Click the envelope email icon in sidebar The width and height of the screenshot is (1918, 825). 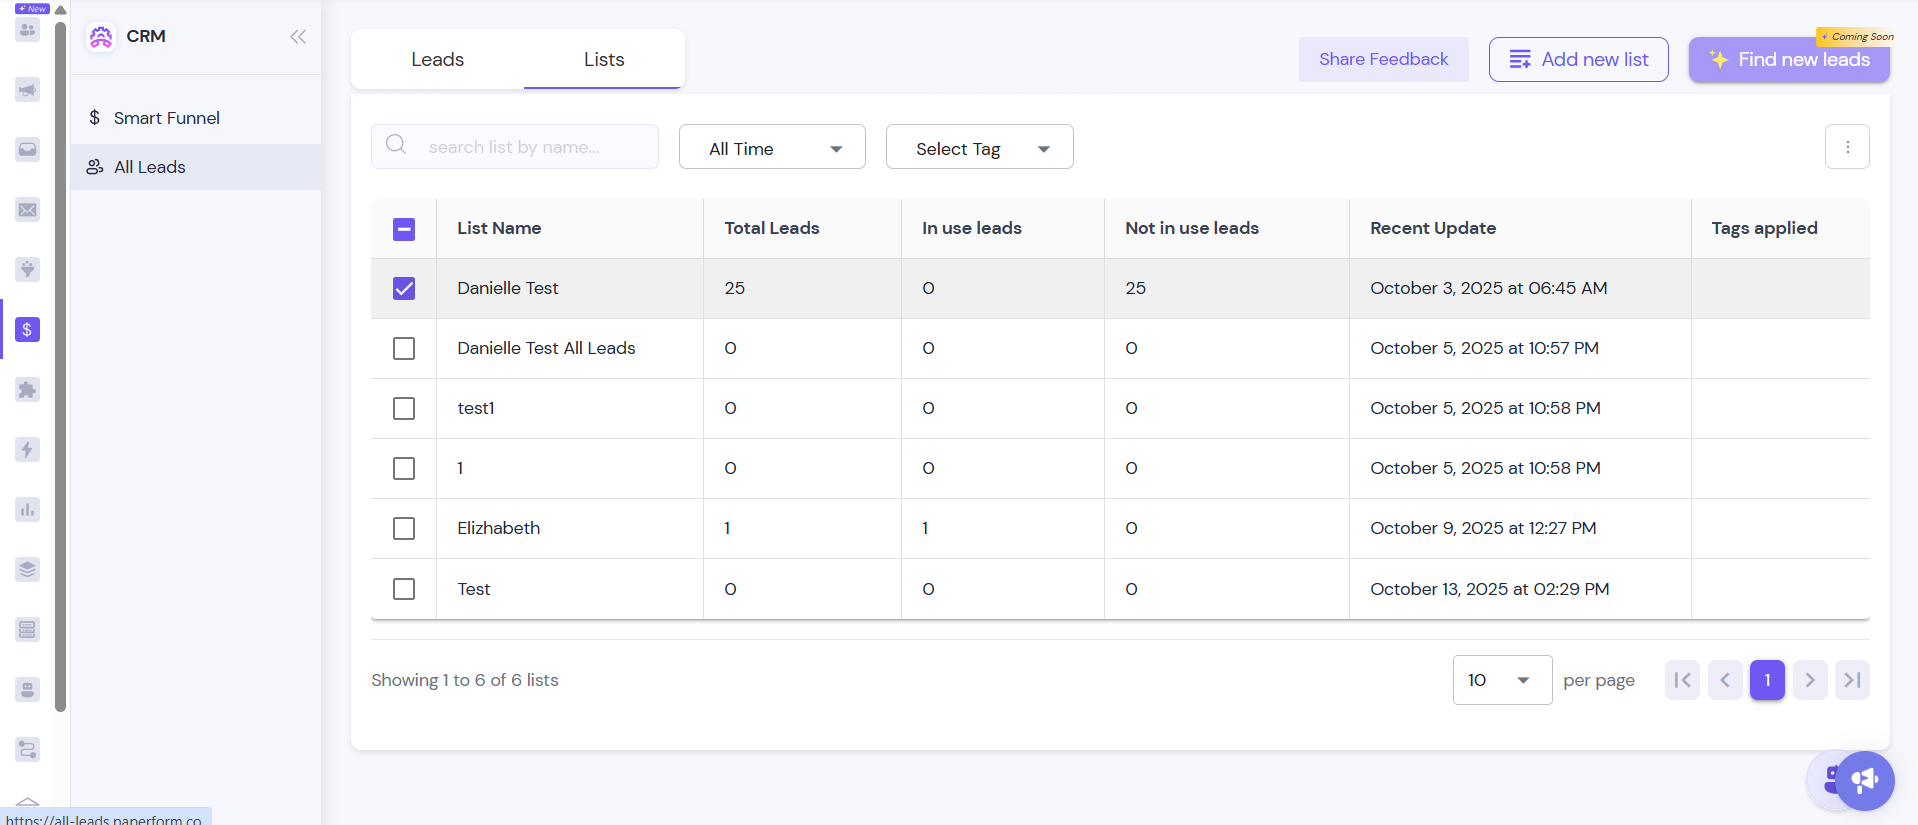click(x=27, y=210)
